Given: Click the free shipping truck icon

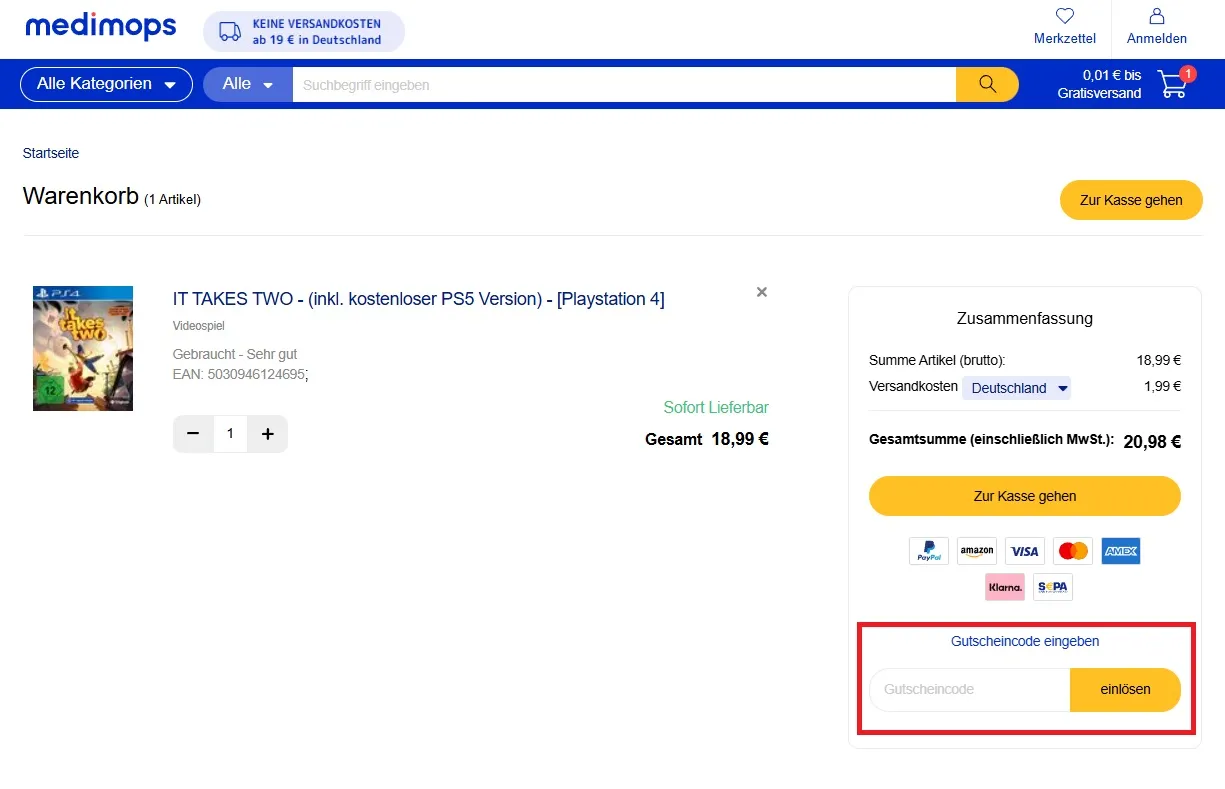Looking at the screenshot, I should coord(232,31).
